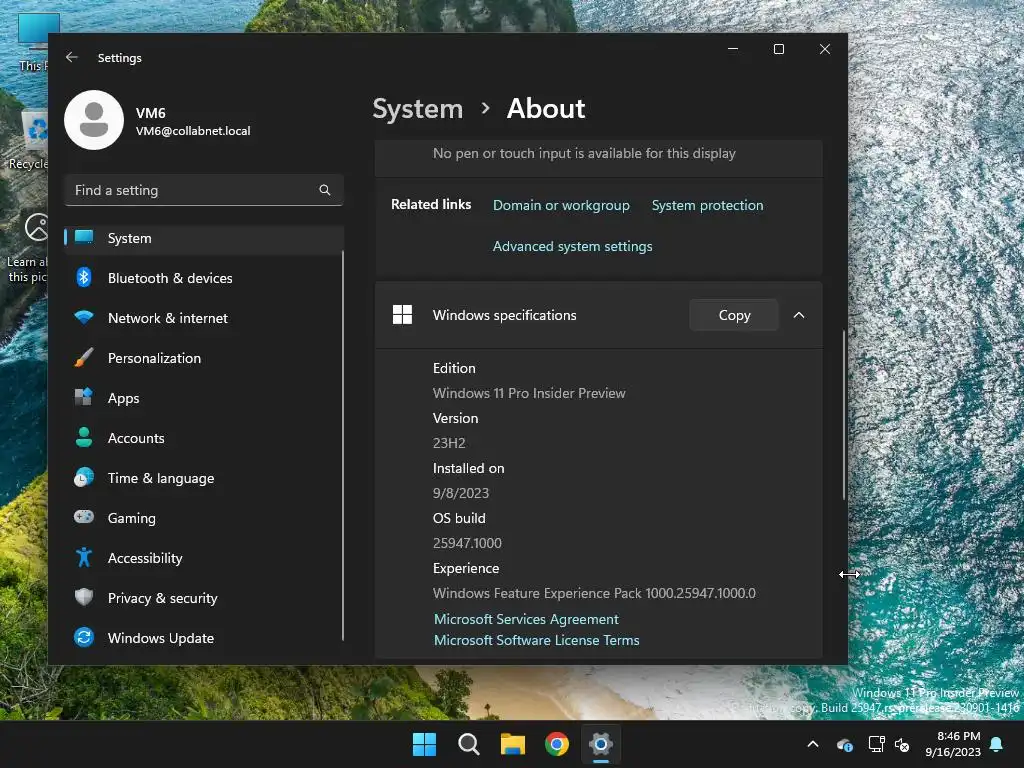The image size is (1024, 768).
Task: Click the content pane vertical scrollbar
Action: click(844, 415)
